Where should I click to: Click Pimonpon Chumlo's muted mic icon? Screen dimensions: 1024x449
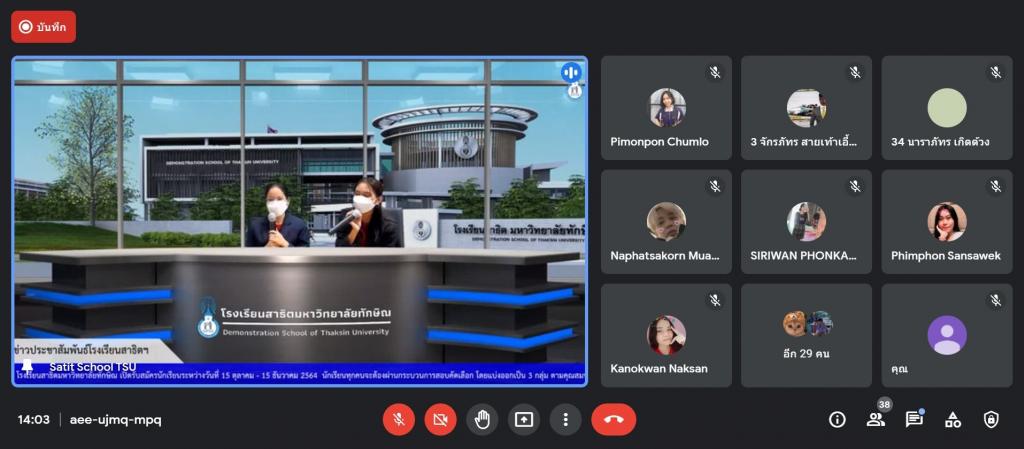pos(715,72)
